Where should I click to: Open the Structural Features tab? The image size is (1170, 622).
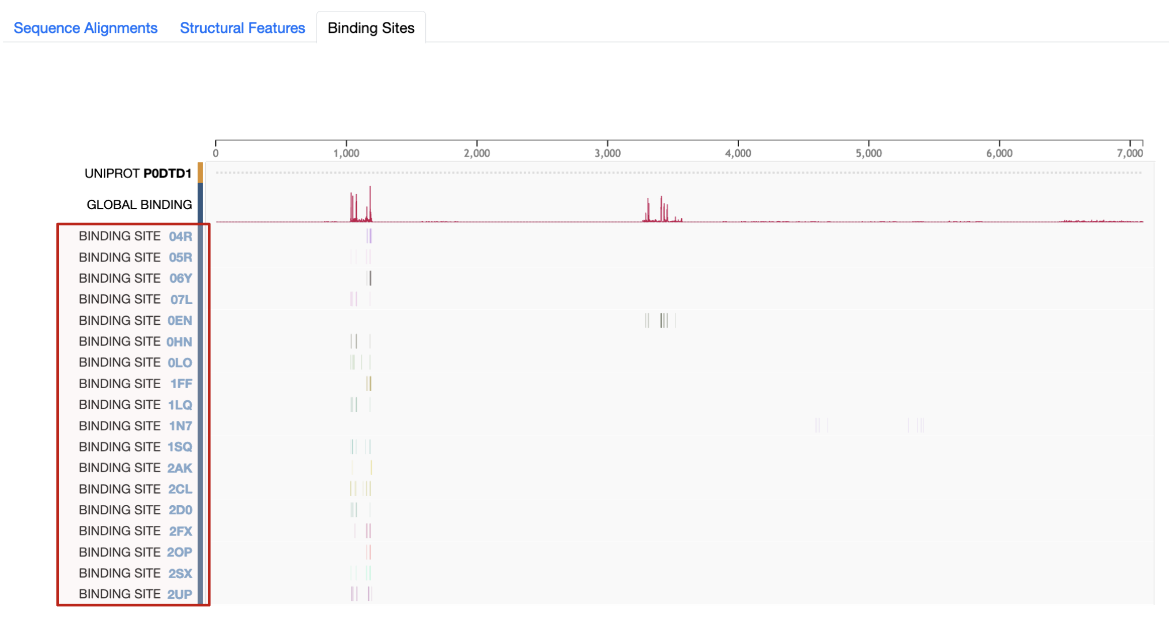coord(242,28)
